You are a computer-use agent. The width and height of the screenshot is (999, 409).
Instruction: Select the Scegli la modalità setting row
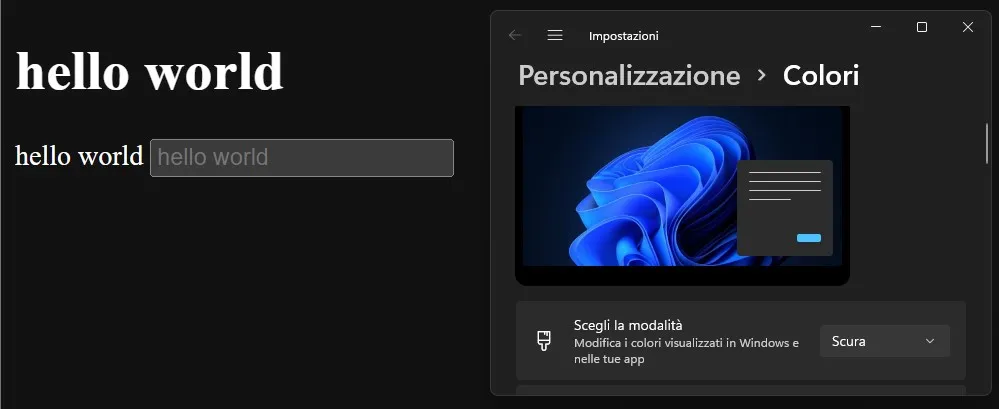[x=741, y=341]
